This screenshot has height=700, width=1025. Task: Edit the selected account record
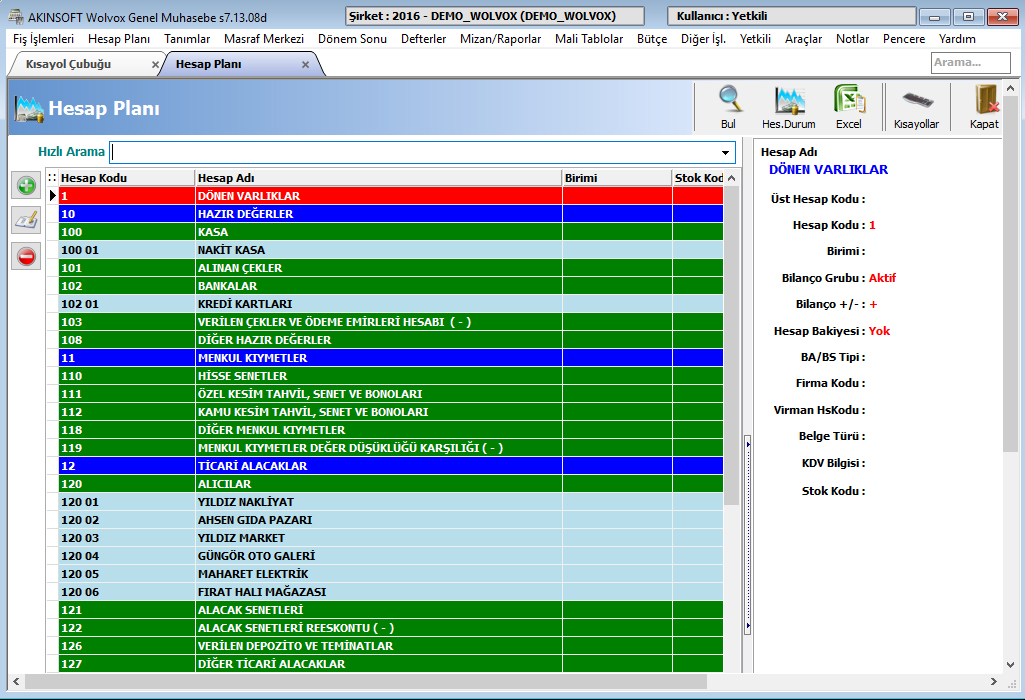coord(26,221)
